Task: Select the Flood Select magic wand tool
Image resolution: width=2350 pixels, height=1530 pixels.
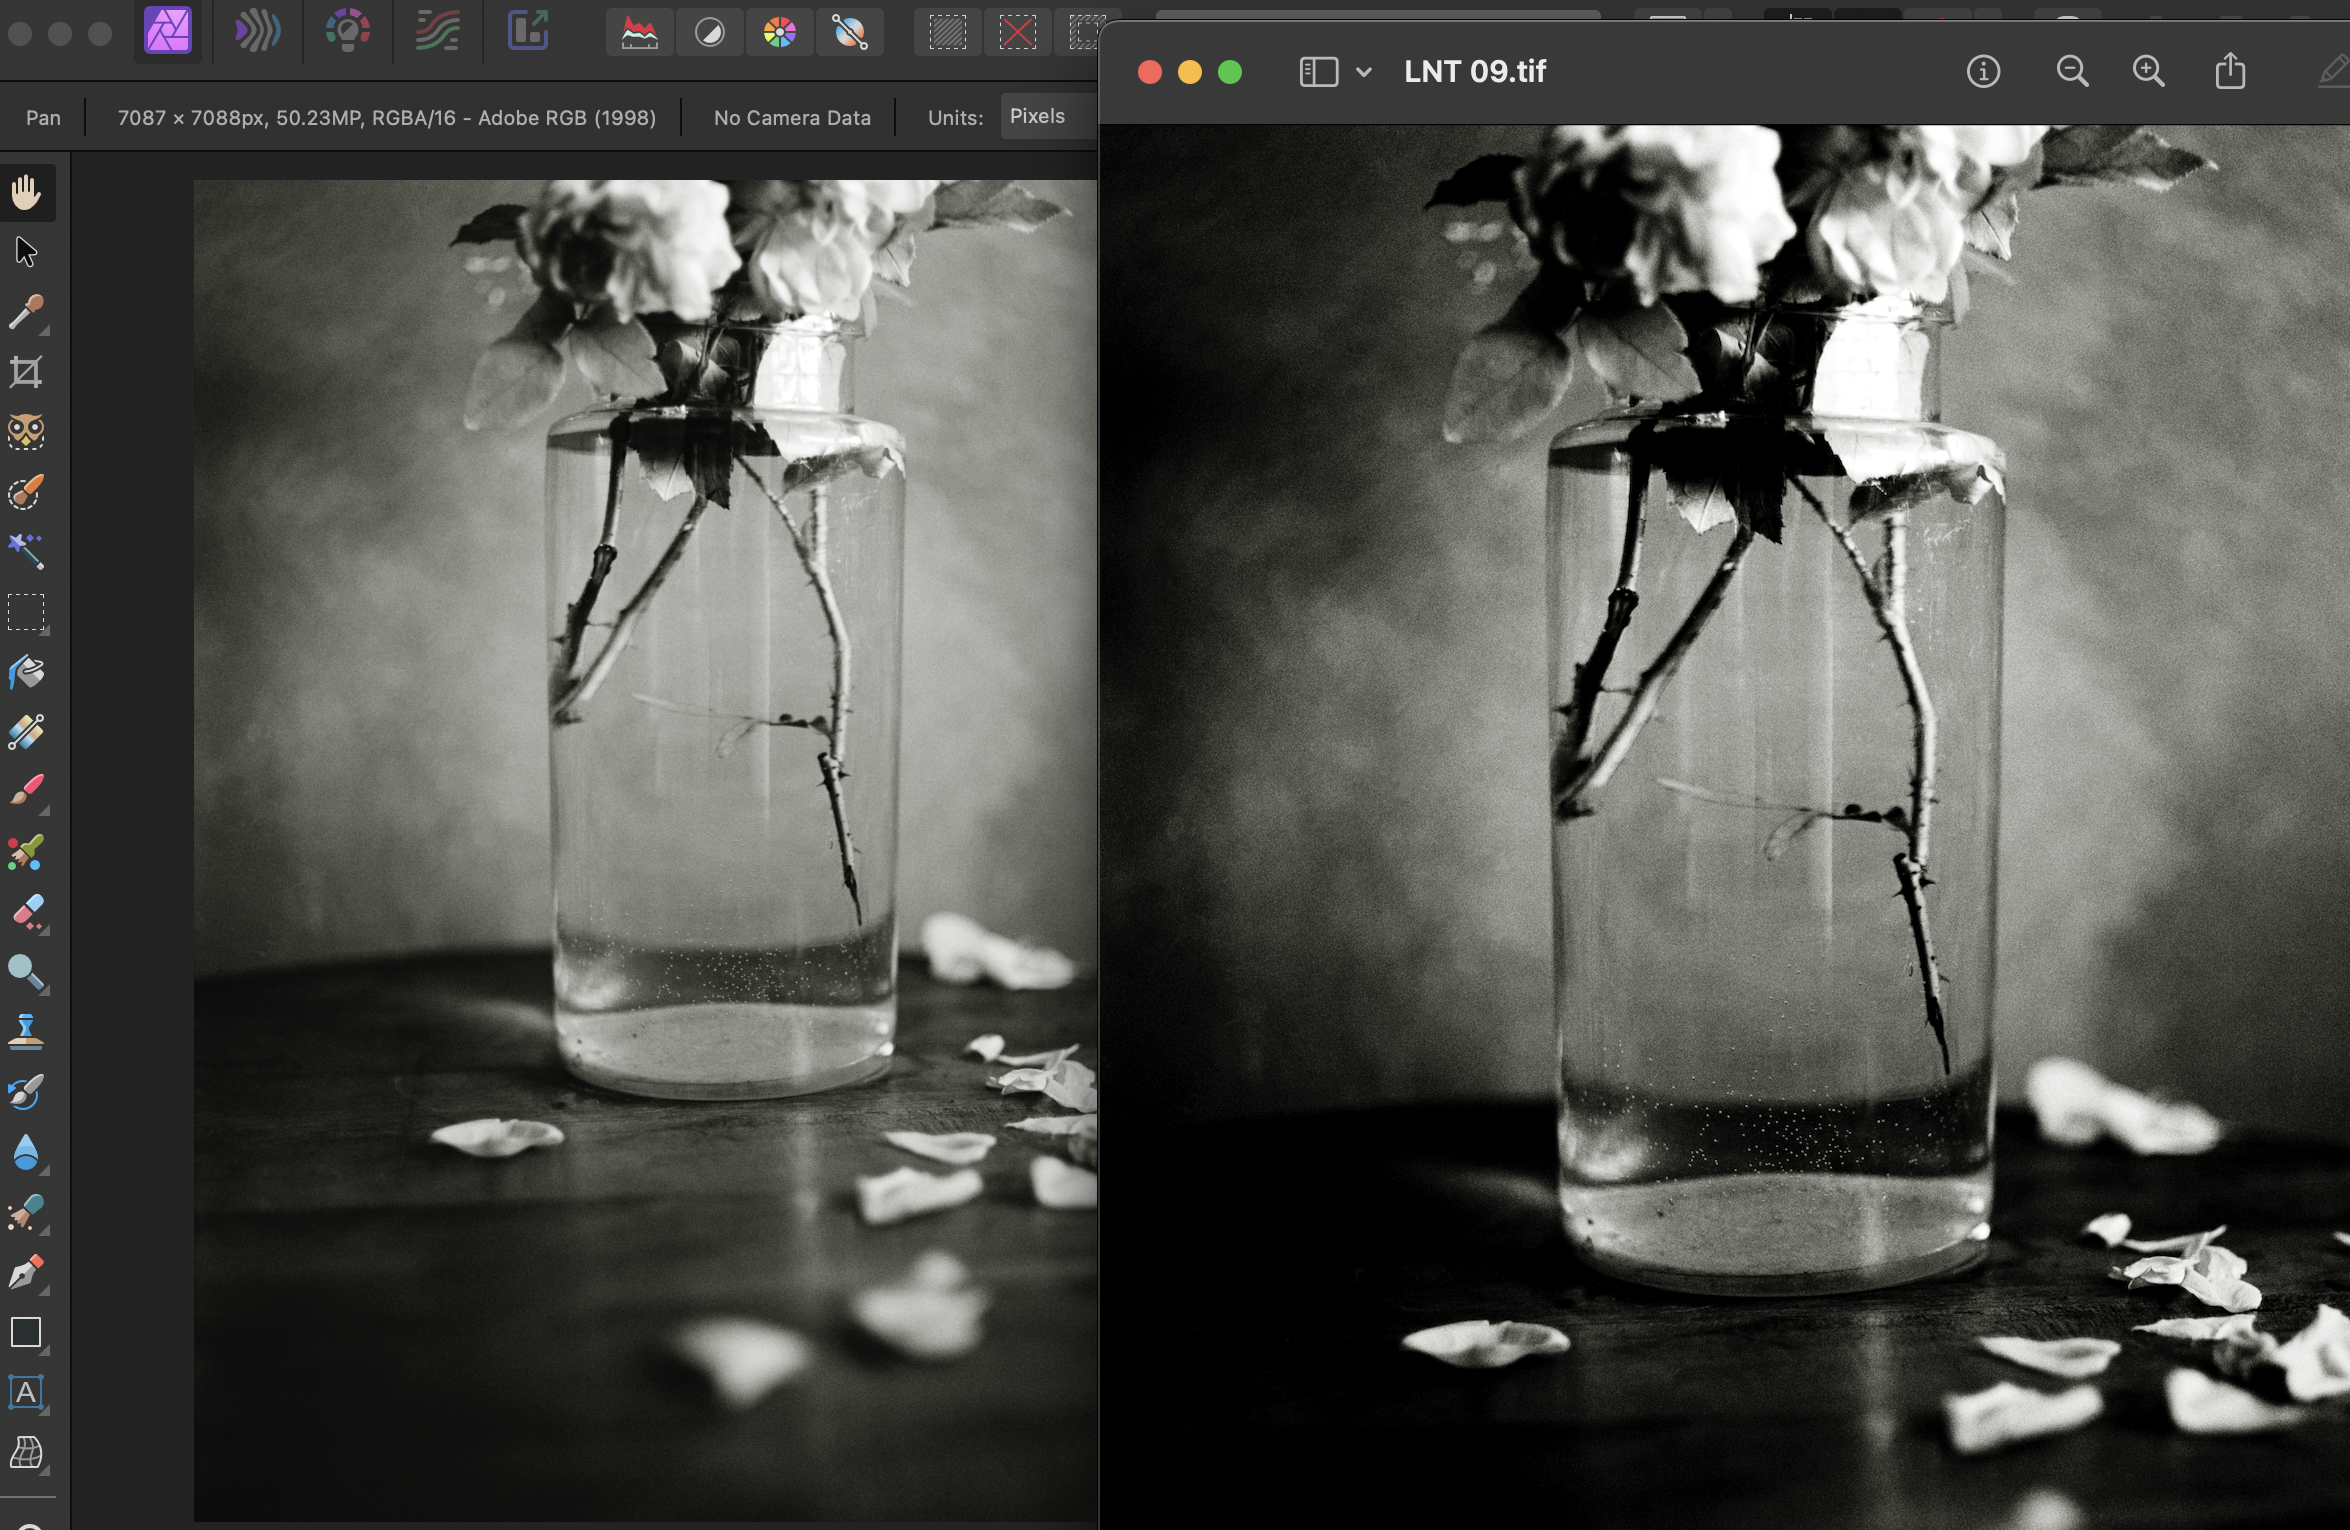Action: (26, 551)
